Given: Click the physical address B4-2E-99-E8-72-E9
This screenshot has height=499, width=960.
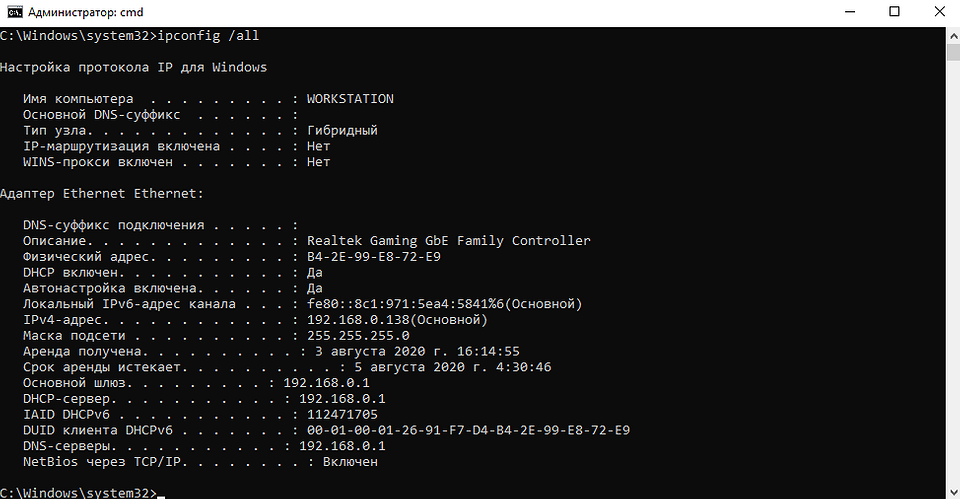Looking at the screenshot, I should pyautogui.click(x=374, y=257).
